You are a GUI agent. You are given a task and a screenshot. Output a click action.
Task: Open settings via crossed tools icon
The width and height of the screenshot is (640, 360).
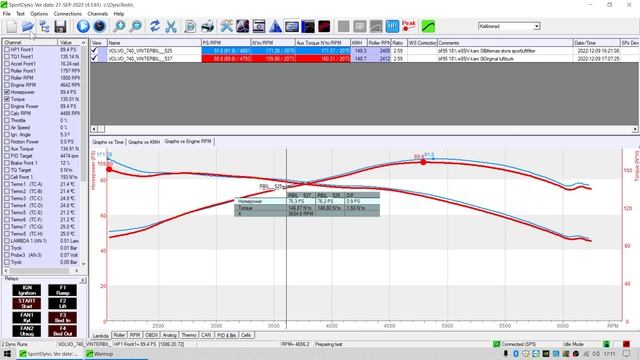point(226,27)
